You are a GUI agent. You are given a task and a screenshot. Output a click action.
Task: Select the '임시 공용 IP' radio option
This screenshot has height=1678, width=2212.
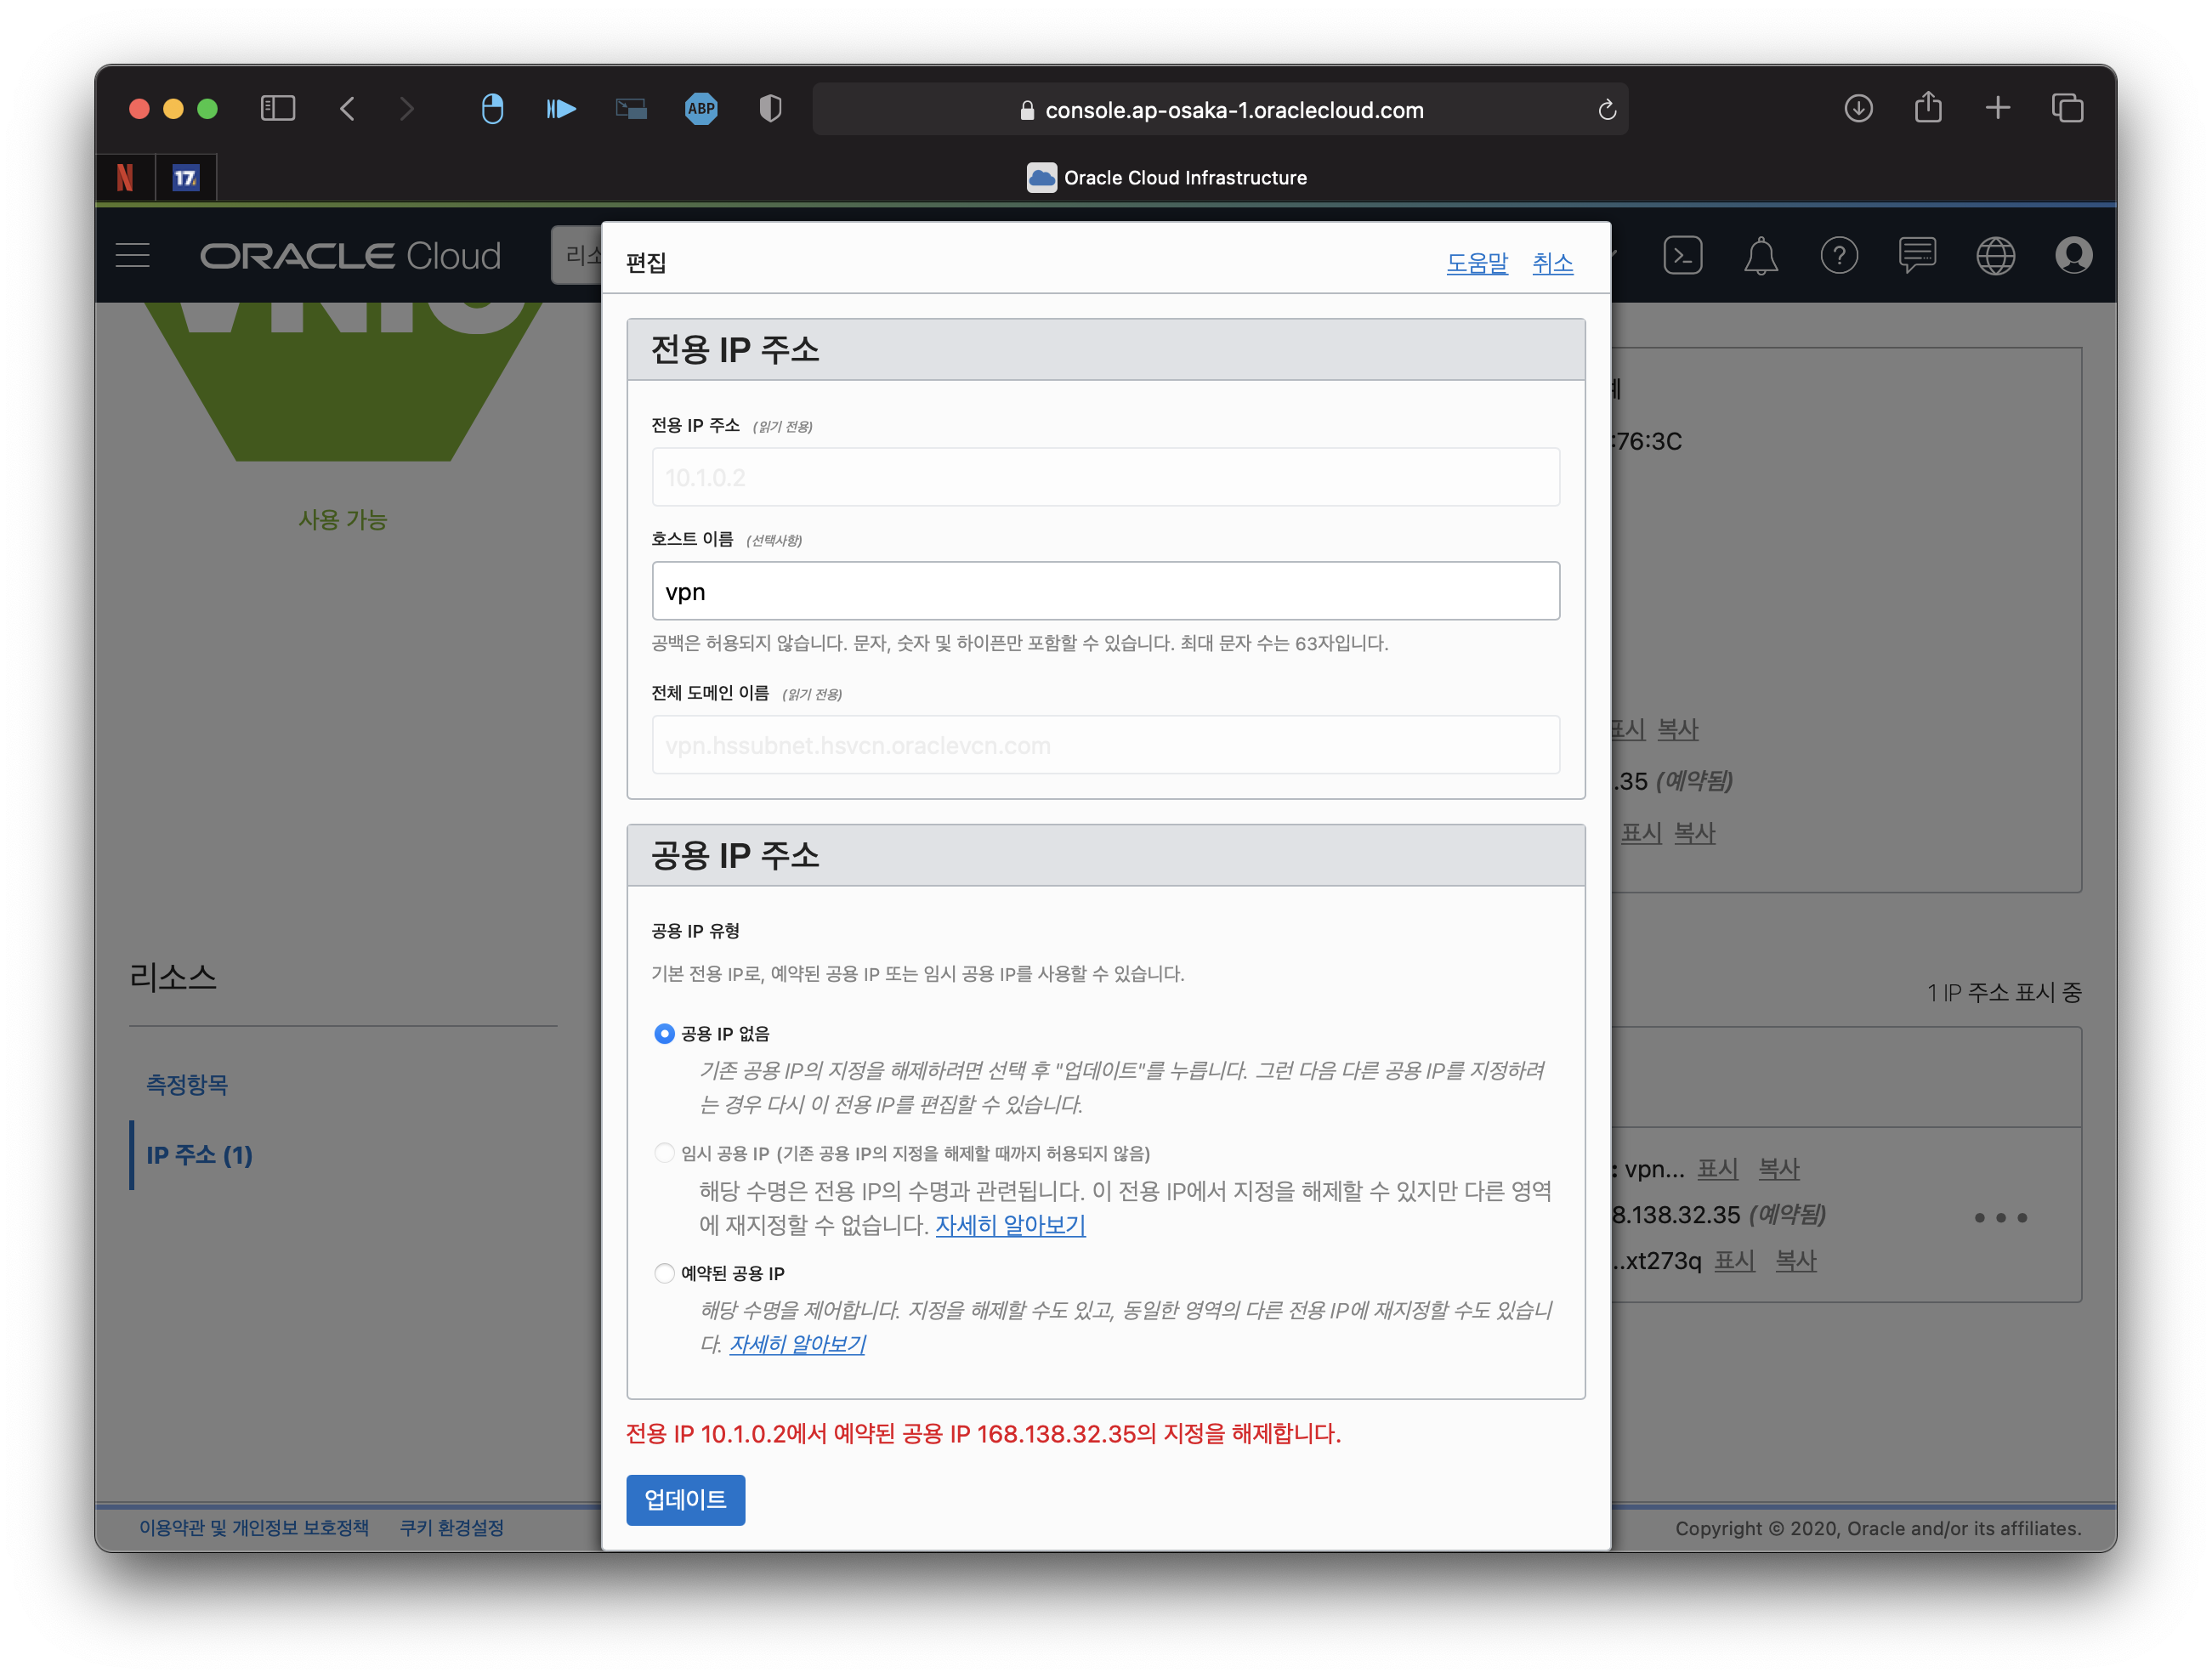(x=664, y=1153)
